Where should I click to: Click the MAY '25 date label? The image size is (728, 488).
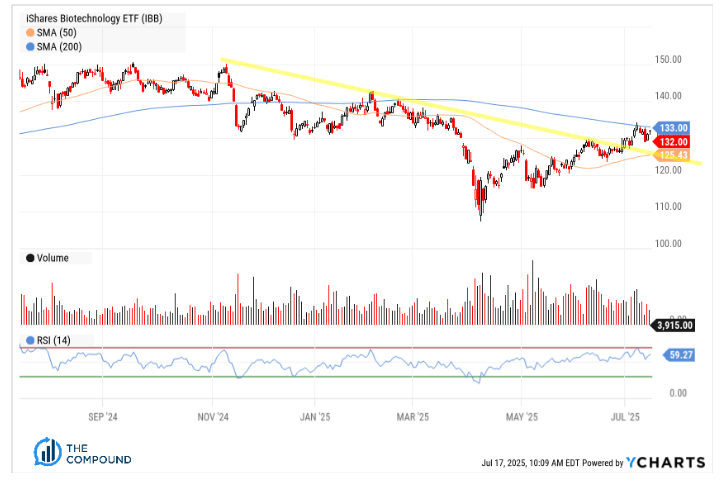click(x=521, y=417)
